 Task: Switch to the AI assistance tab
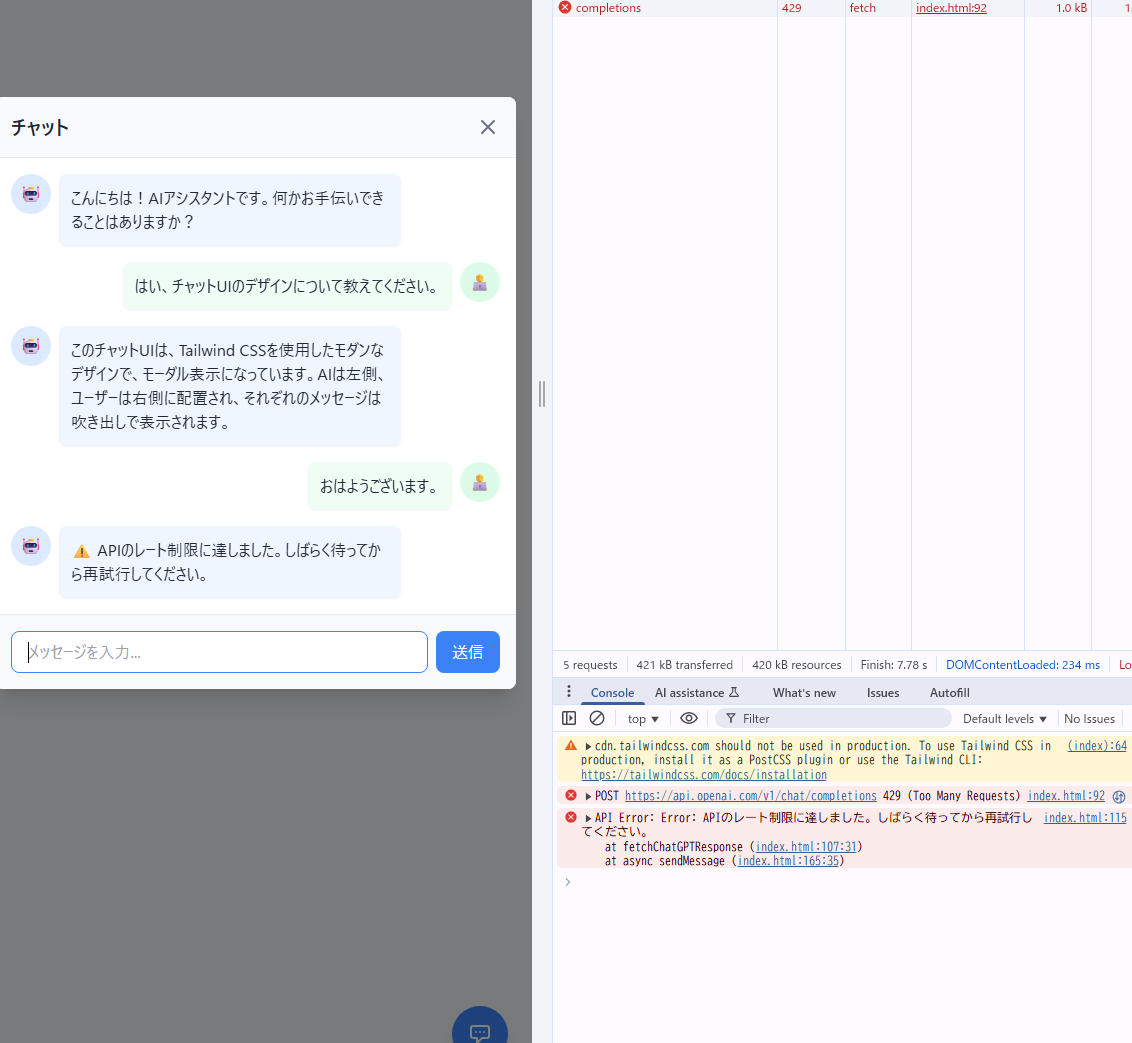(x=696, y=693)
